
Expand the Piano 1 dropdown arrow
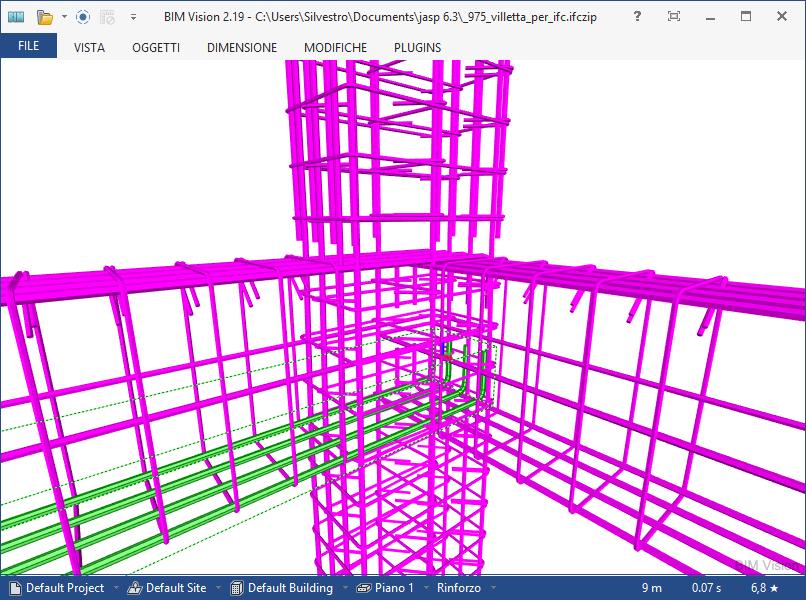coord(426,588)
